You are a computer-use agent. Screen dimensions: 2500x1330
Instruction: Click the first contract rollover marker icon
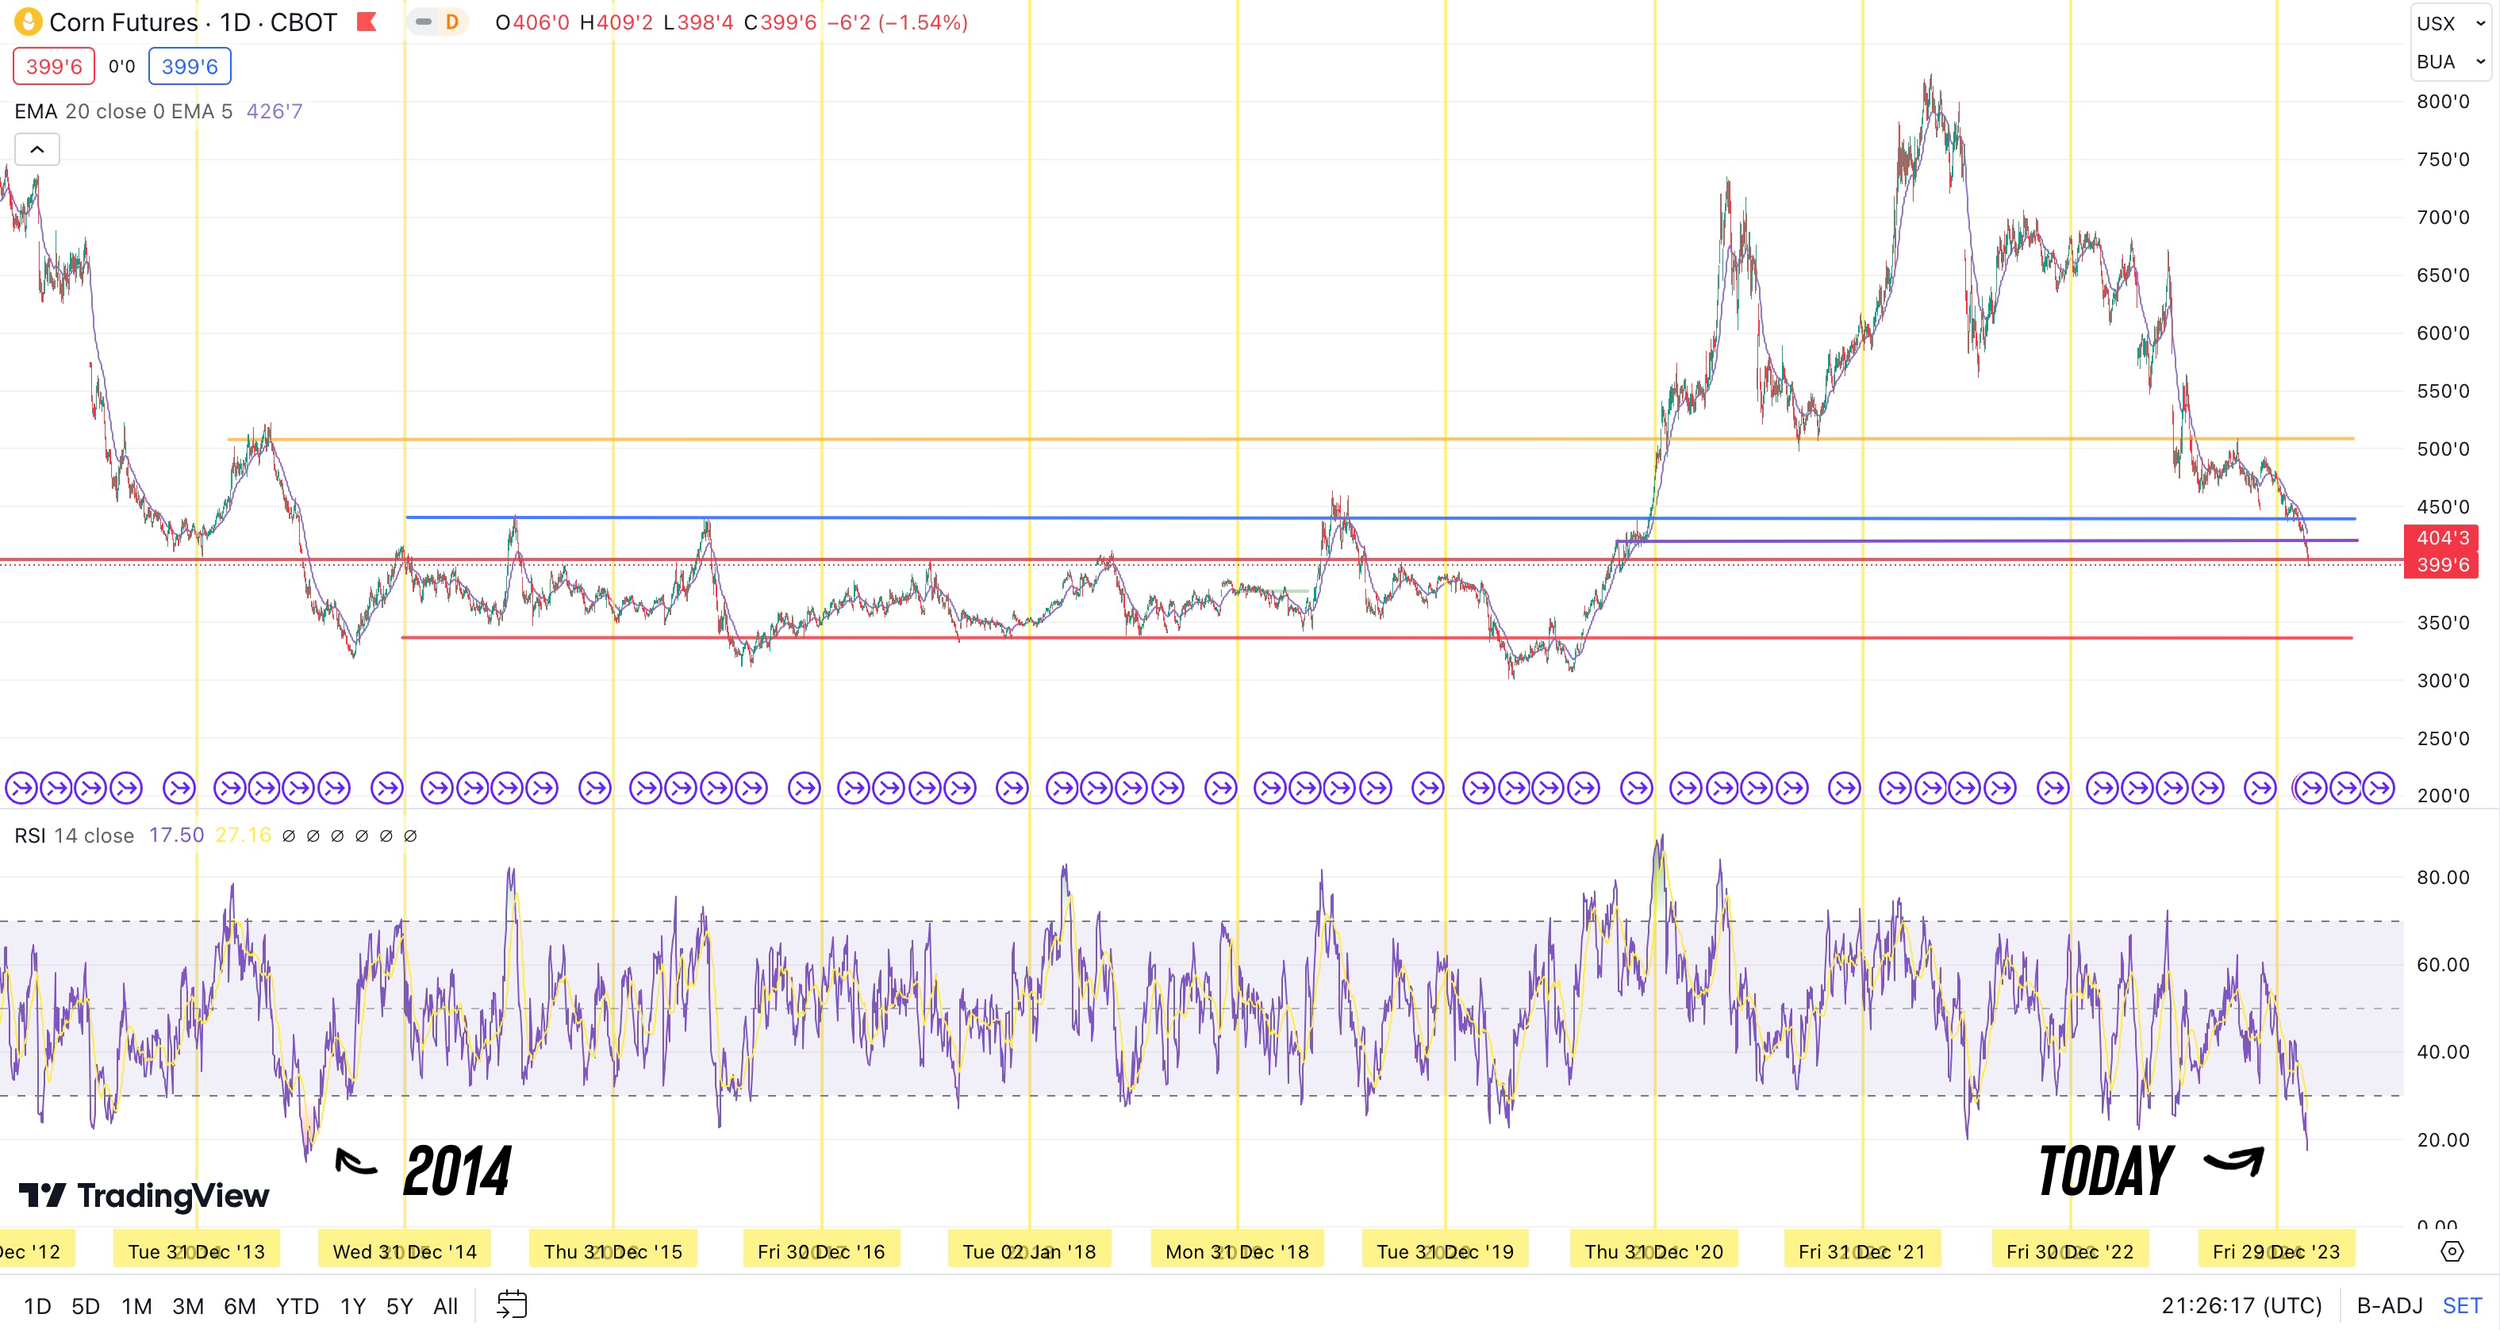21,788
